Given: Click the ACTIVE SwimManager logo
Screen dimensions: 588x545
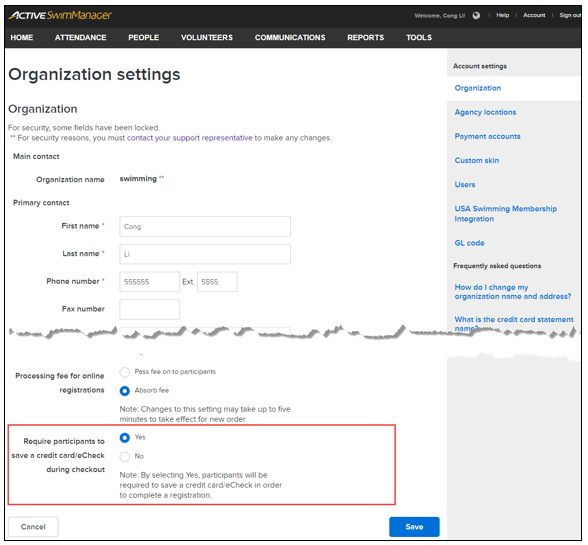Looking at the screenshot, I should (60, 15).
